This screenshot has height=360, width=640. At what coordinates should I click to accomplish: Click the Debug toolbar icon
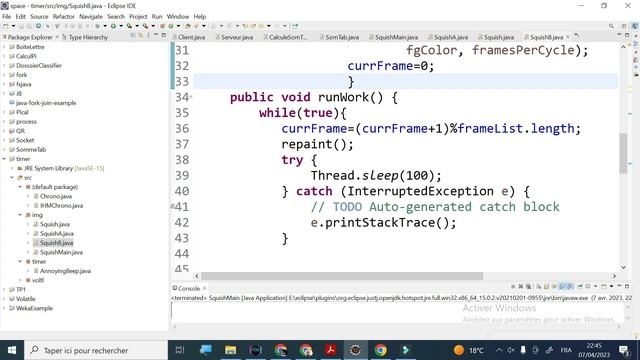click(97, 26)
